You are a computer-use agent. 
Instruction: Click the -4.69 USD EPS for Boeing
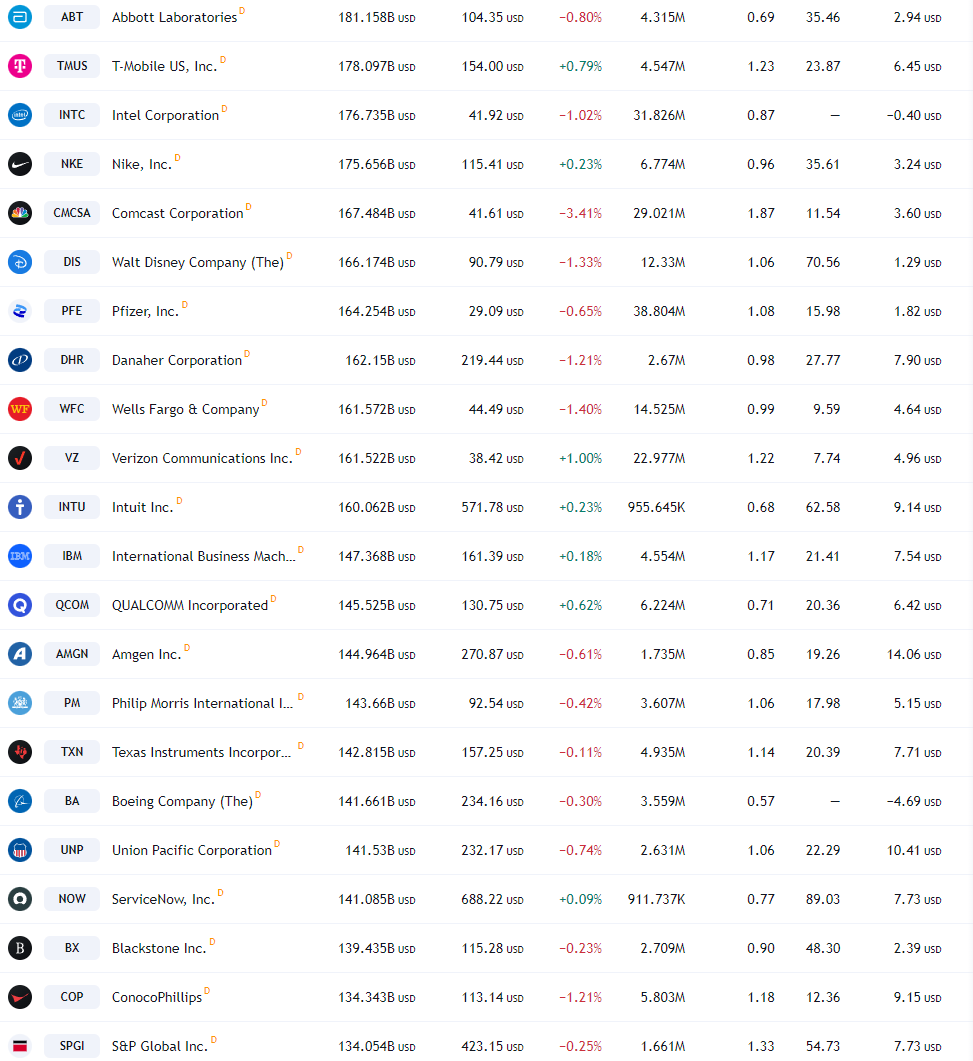click(914, 801)
